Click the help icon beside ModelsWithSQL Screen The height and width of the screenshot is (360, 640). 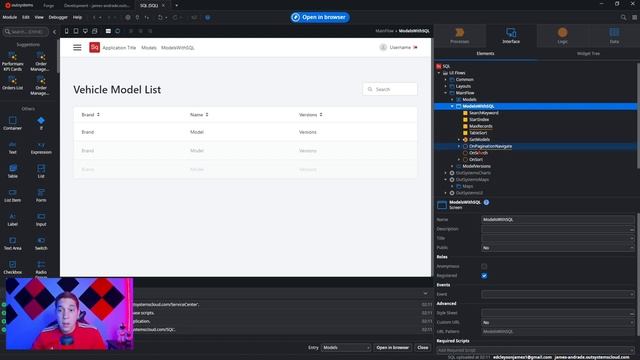pyautogui.click(x=486, y=202)
